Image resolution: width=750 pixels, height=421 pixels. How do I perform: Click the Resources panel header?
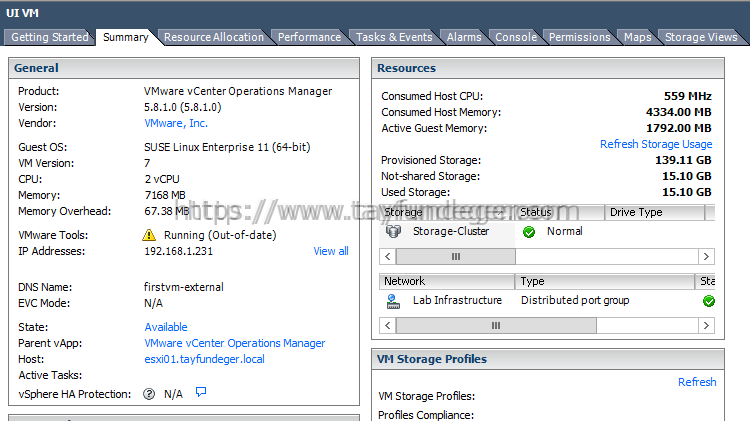coord(548,68)
